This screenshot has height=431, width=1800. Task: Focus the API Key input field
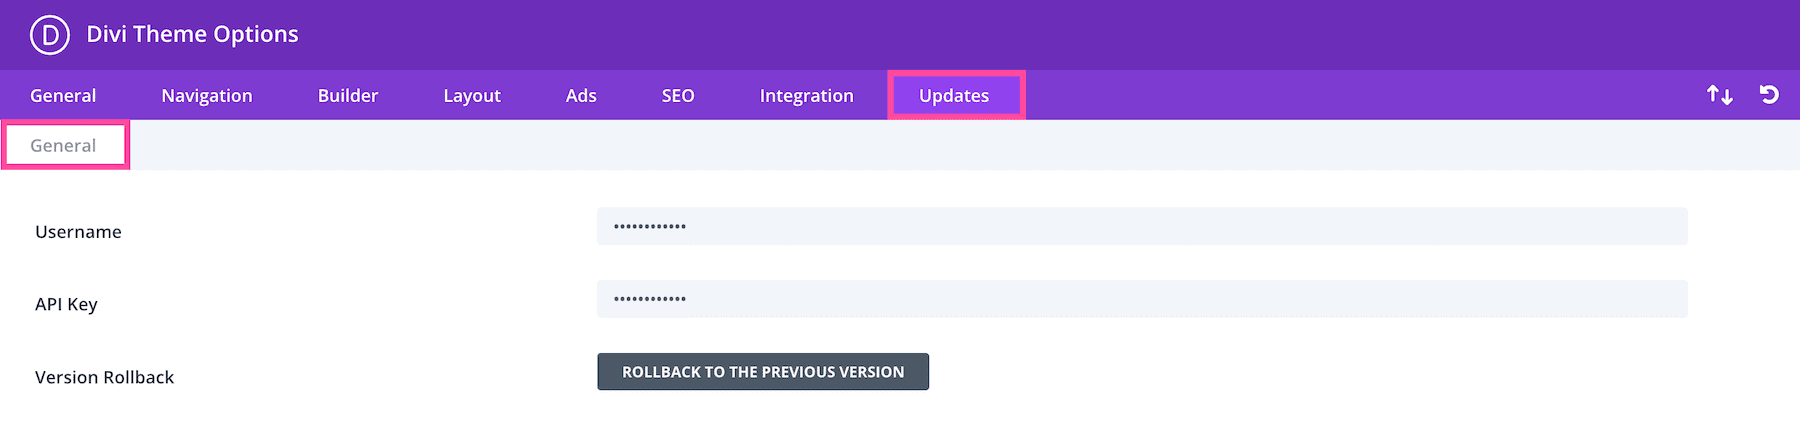coord(1141,299)
